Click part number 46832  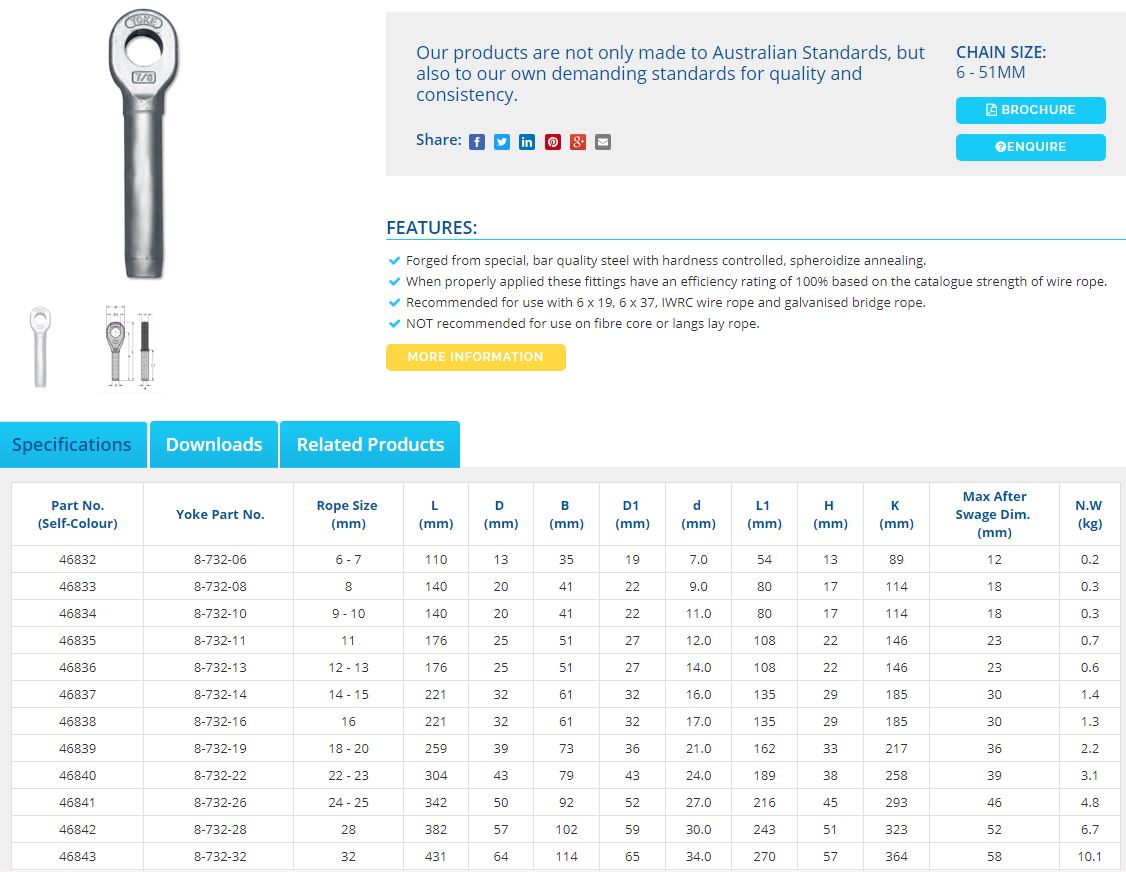[x=78, y=560]
